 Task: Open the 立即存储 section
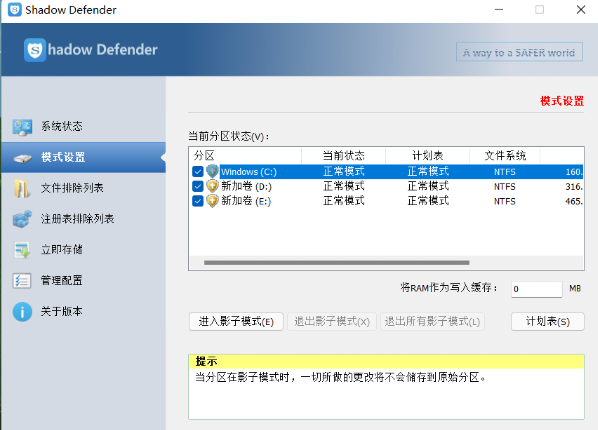84,250
